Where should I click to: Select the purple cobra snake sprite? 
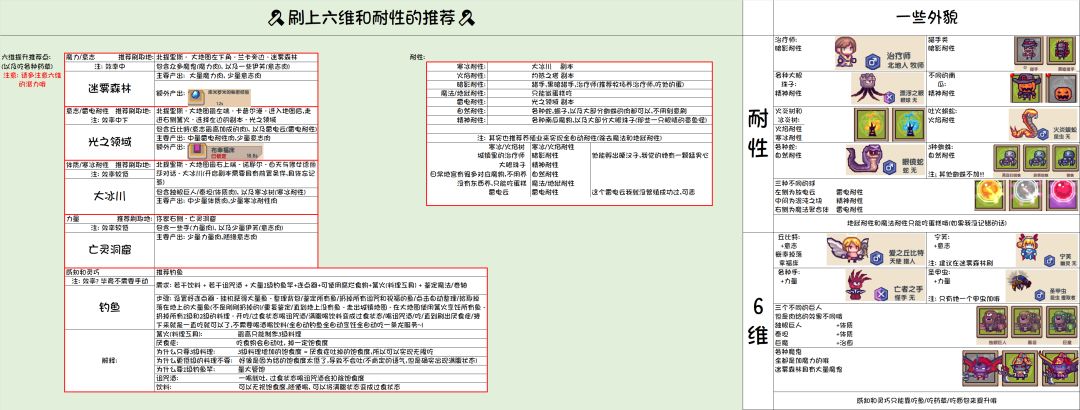866,160
